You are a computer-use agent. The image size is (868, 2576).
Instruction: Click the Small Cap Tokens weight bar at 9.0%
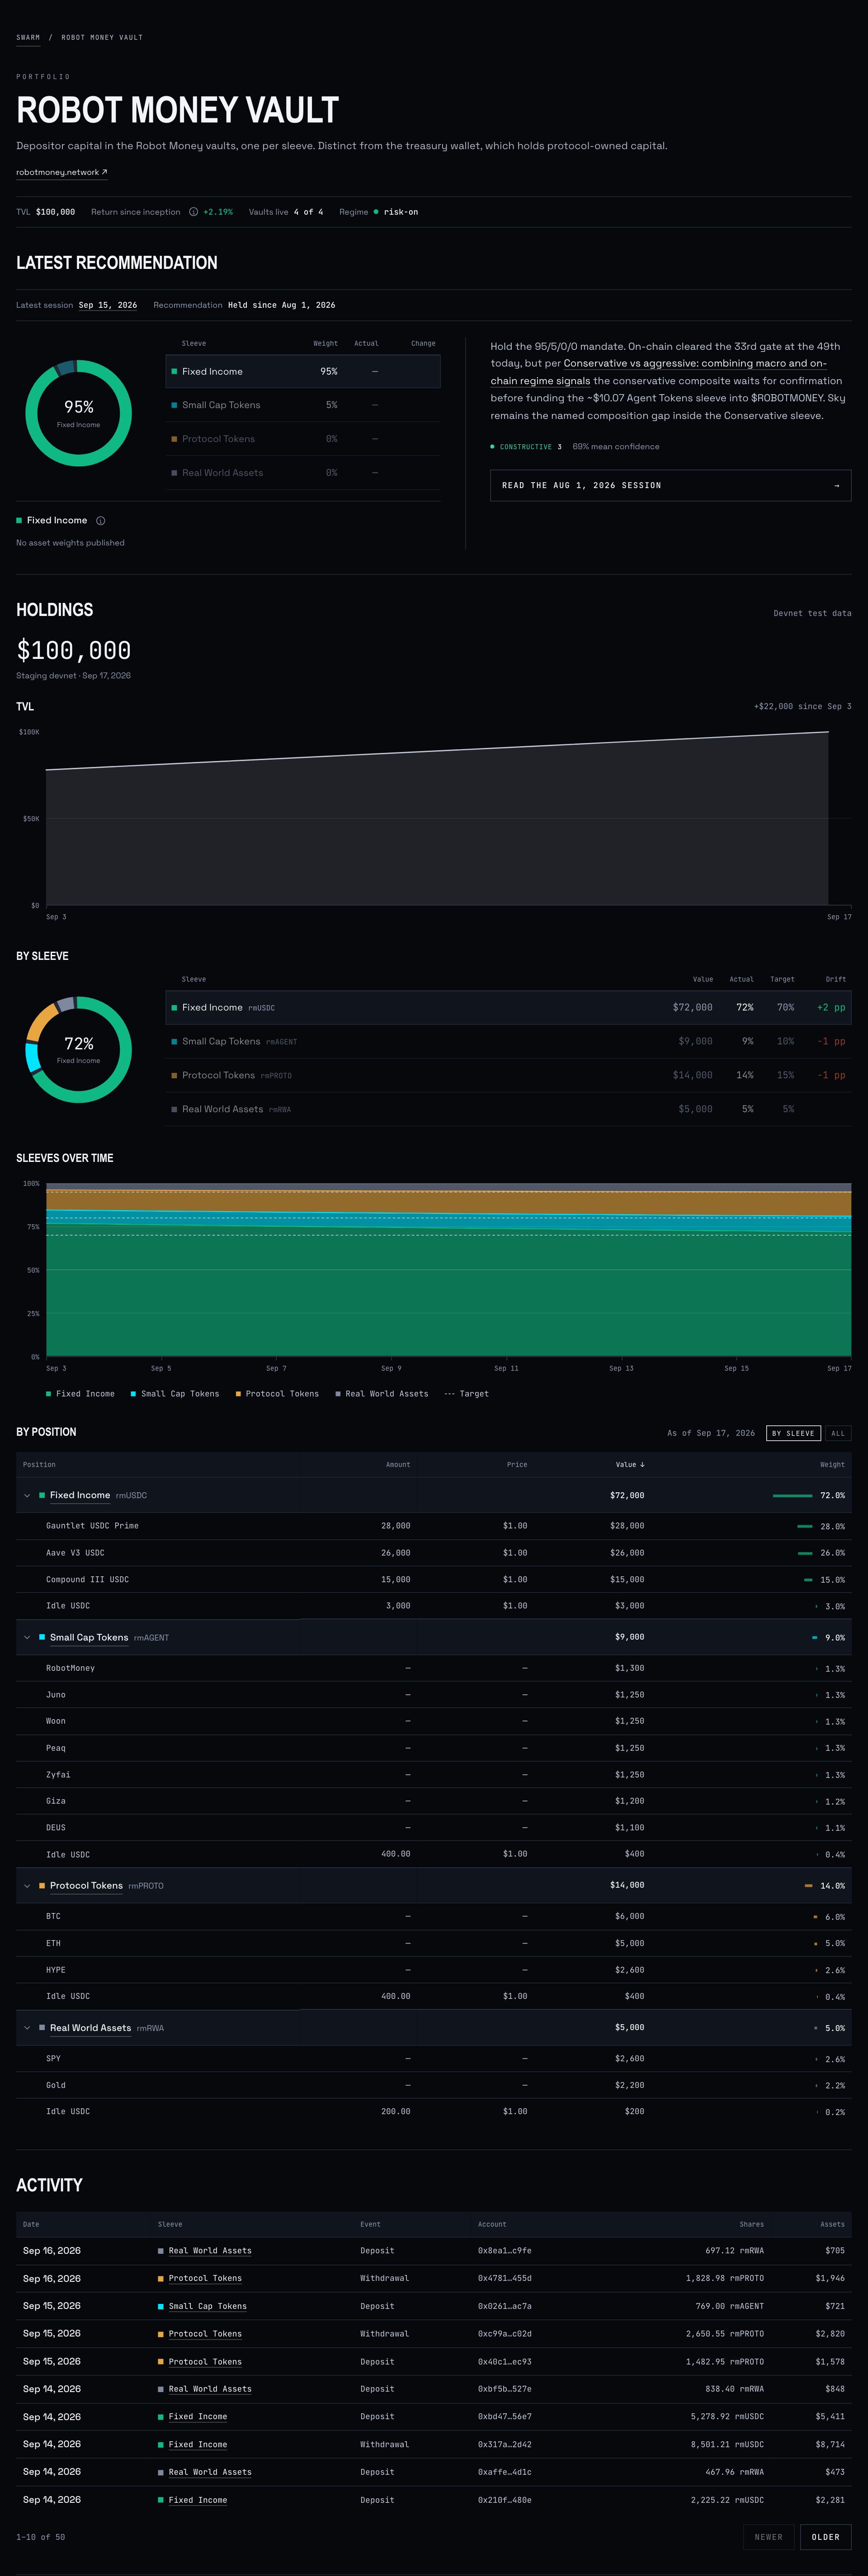(x=815, y=1638)
